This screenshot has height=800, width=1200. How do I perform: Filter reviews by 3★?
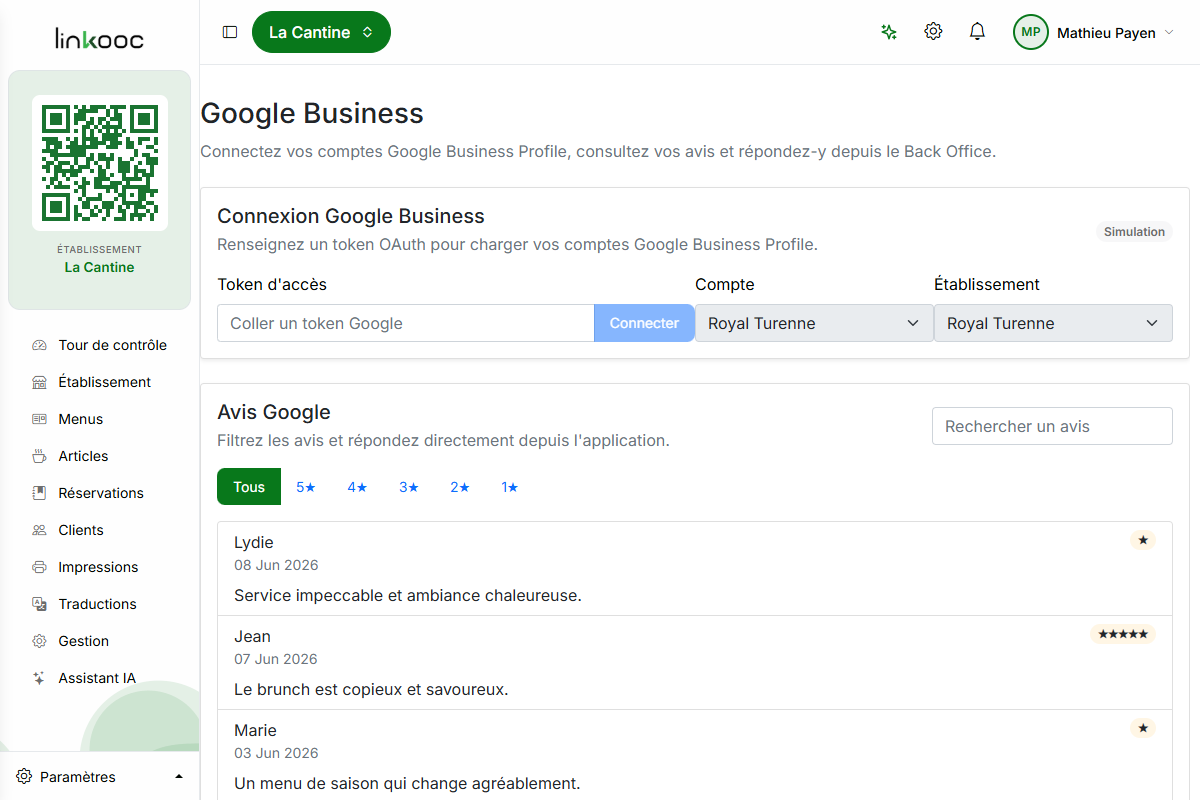click(409, 487)
